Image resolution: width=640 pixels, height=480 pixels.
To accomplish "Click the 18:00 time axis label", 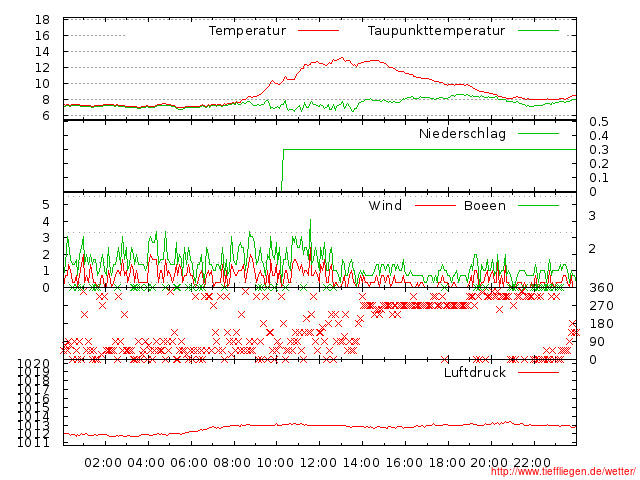I will pyautogui.click(x=447, y=463).
